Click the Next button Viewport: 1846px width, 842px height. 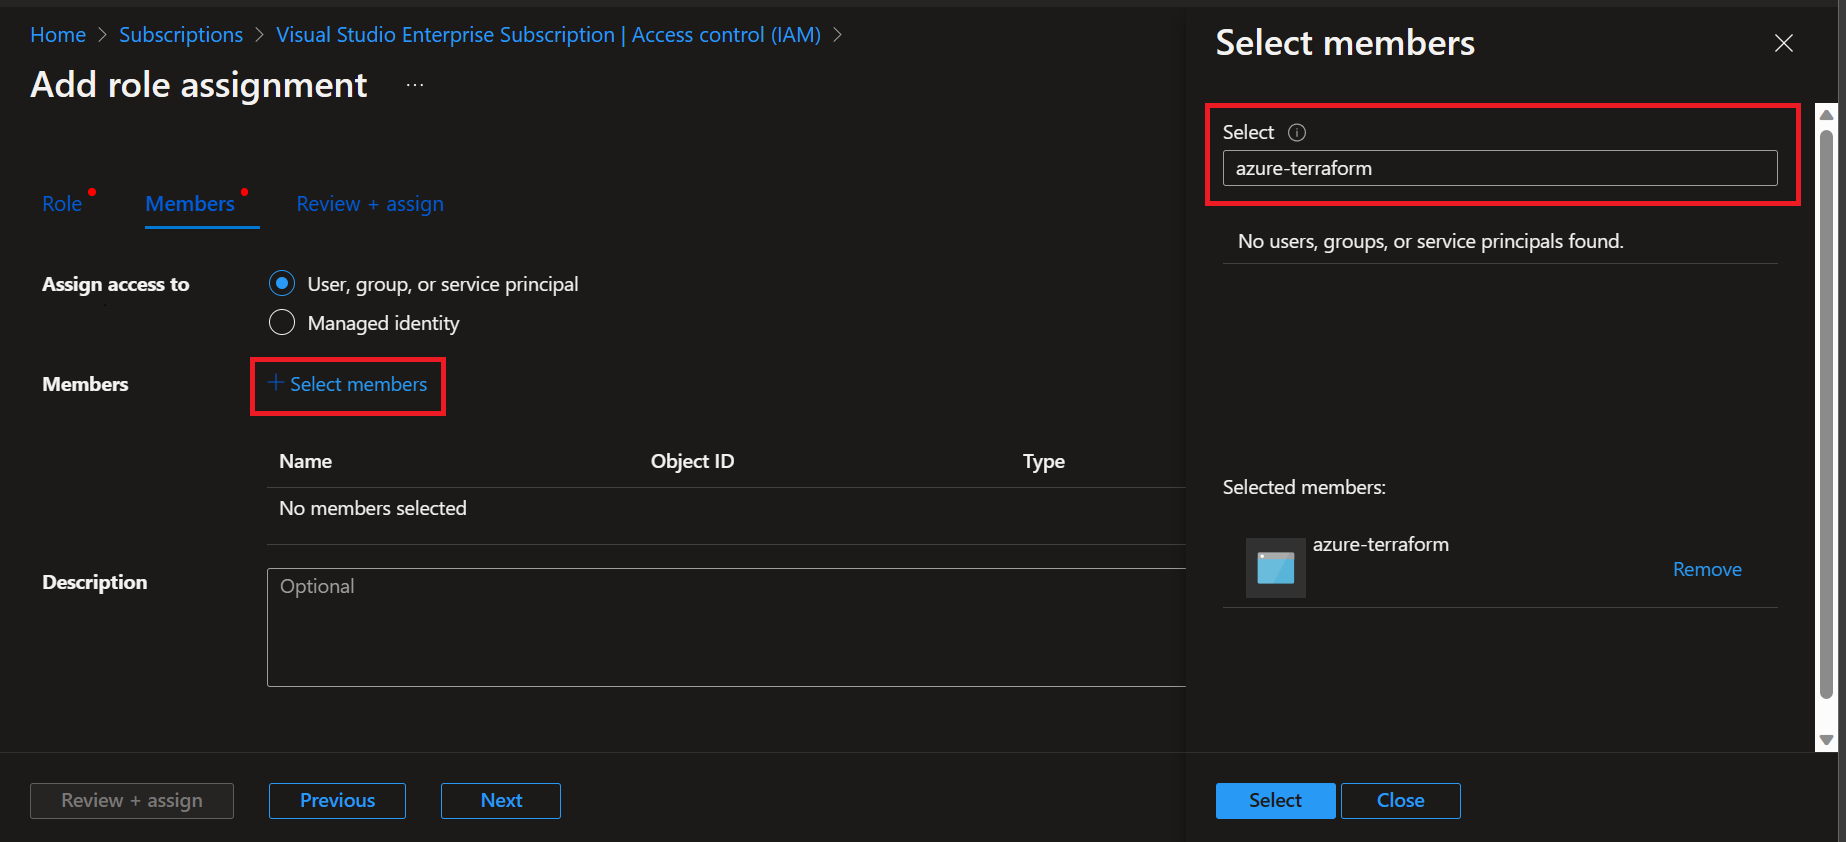pyautogui.click(x=501, y=800)
